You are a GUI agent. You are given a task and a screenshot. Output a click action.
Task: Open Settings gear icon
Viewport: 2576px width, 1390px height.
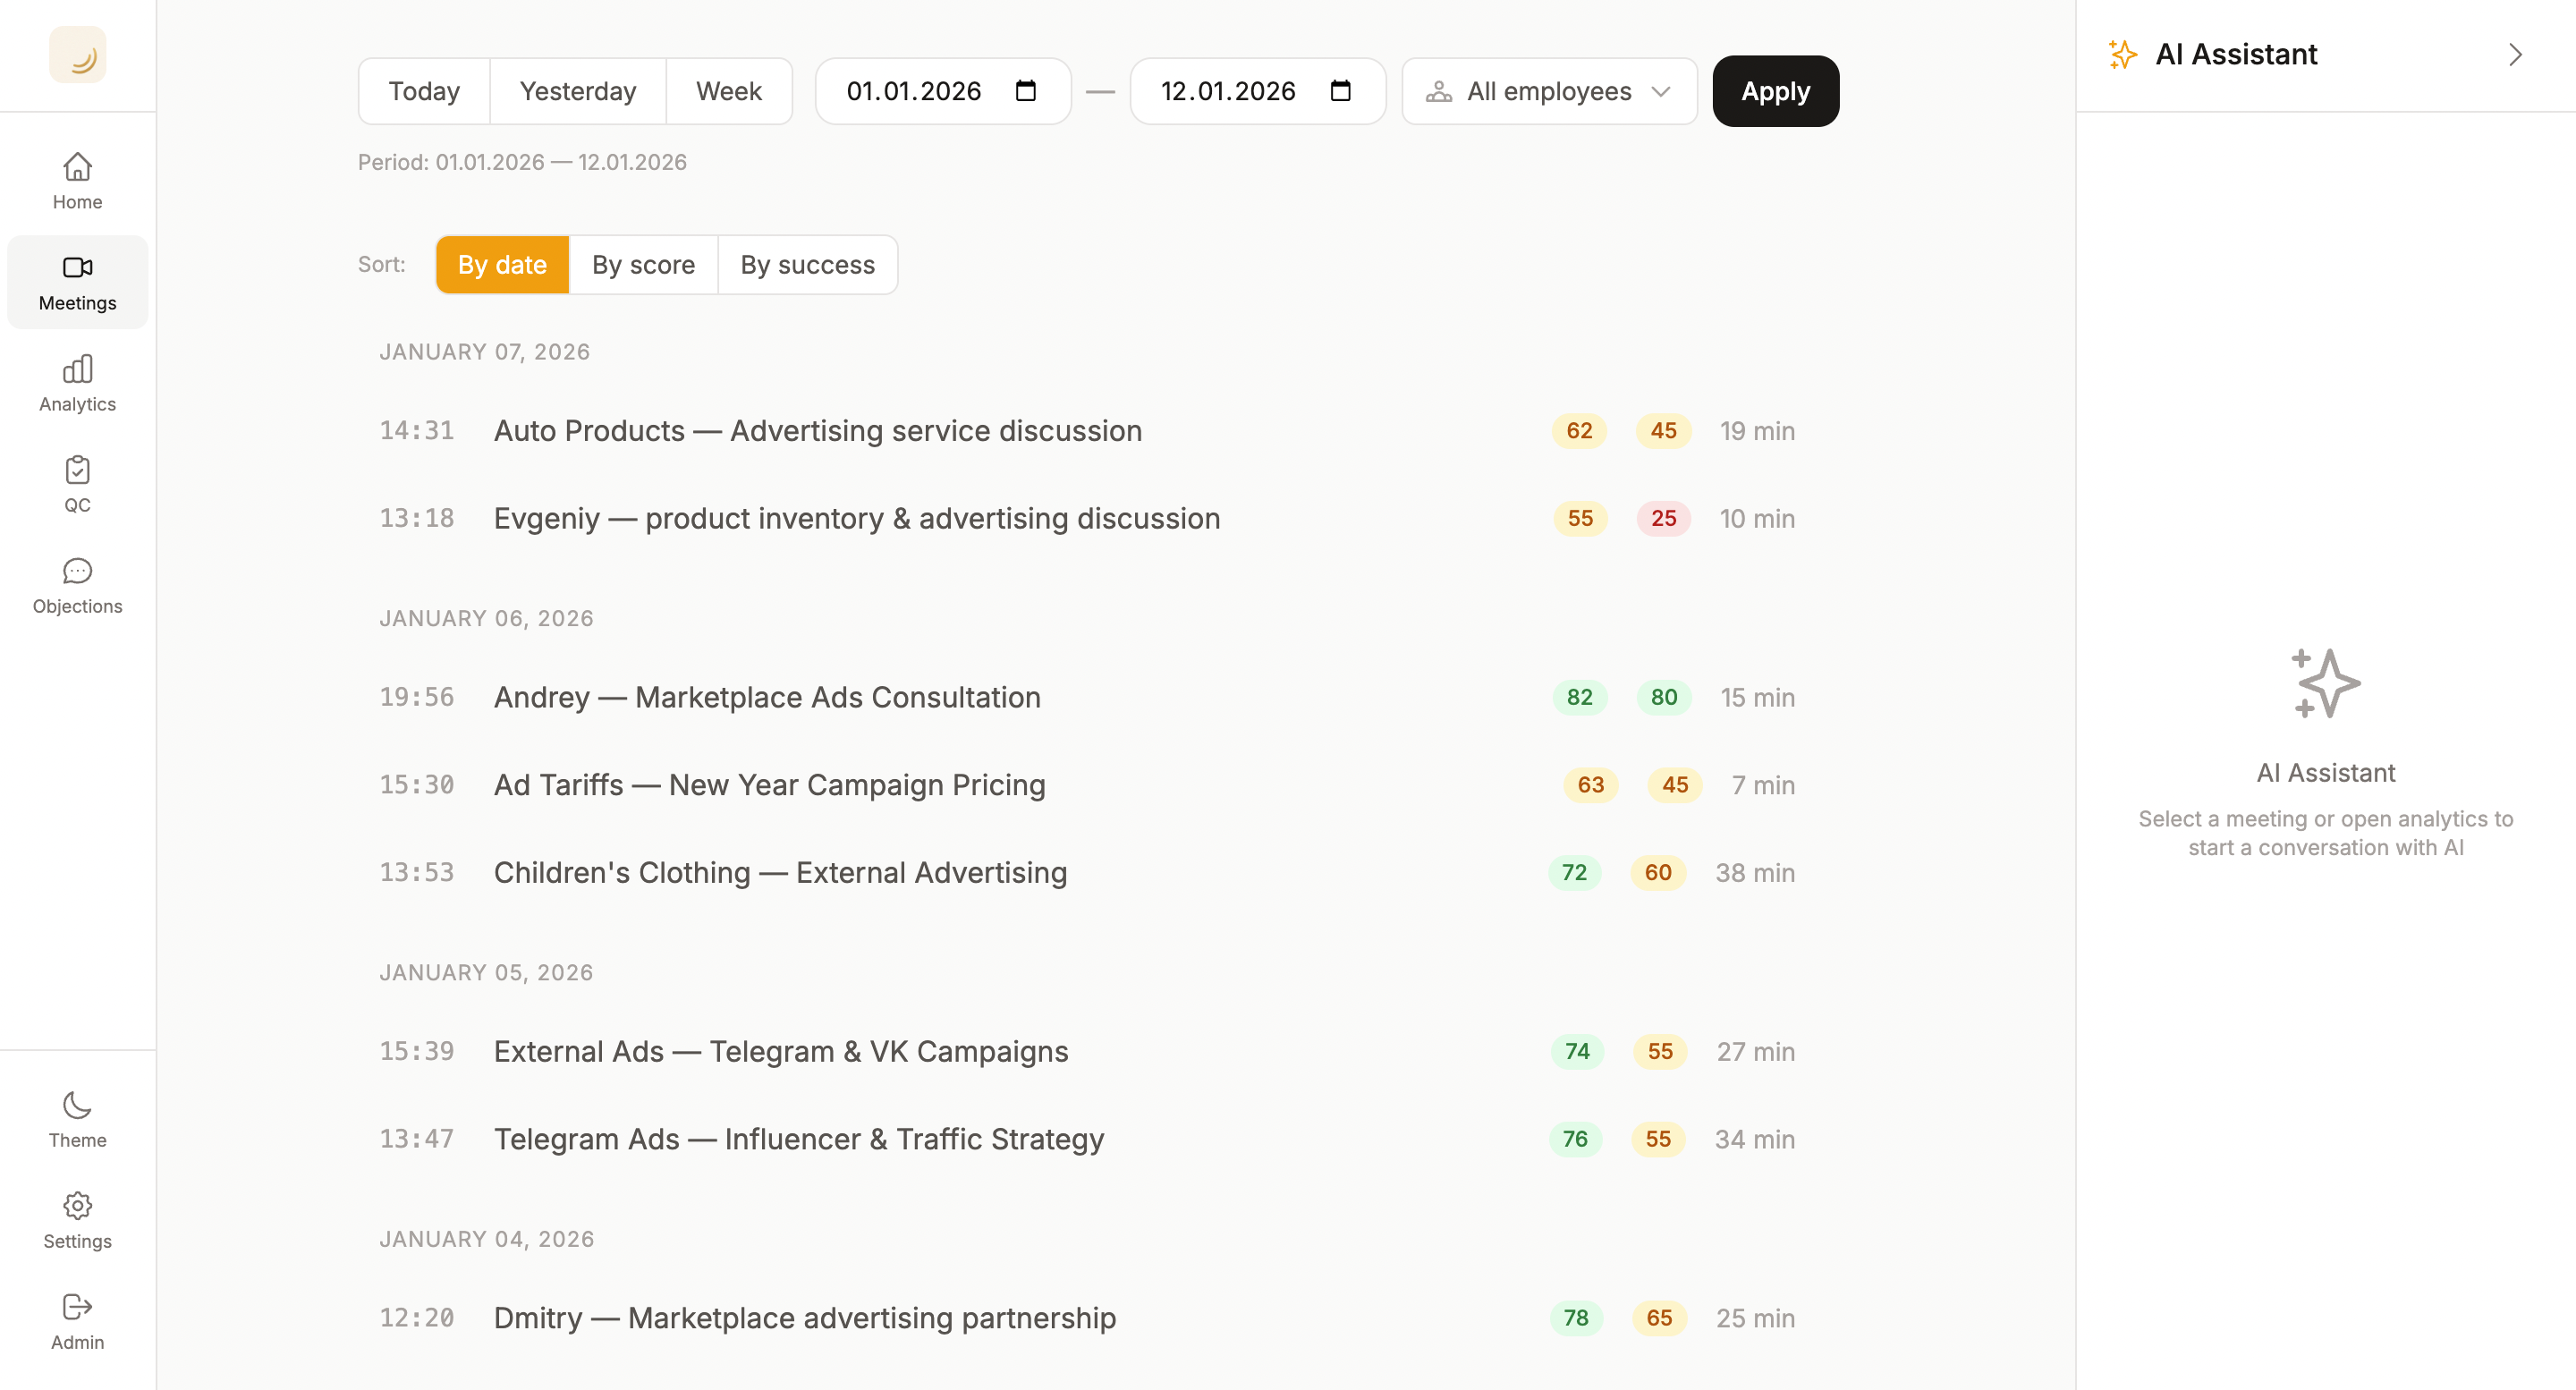tap(77, 1206)
